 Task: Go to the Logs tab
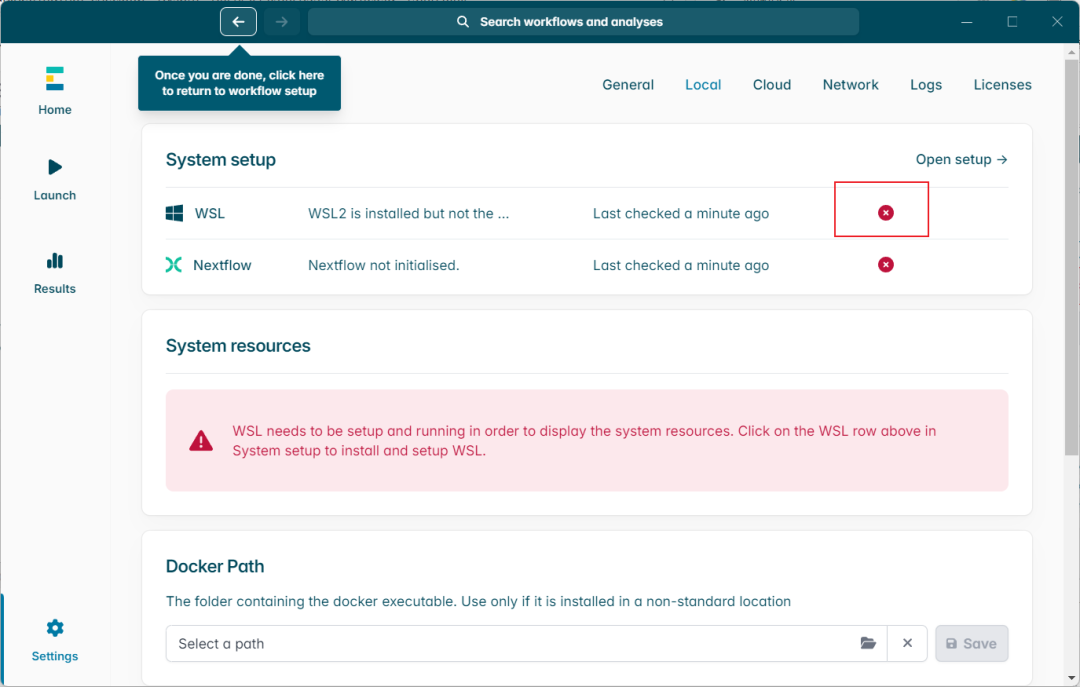[926, 85]
